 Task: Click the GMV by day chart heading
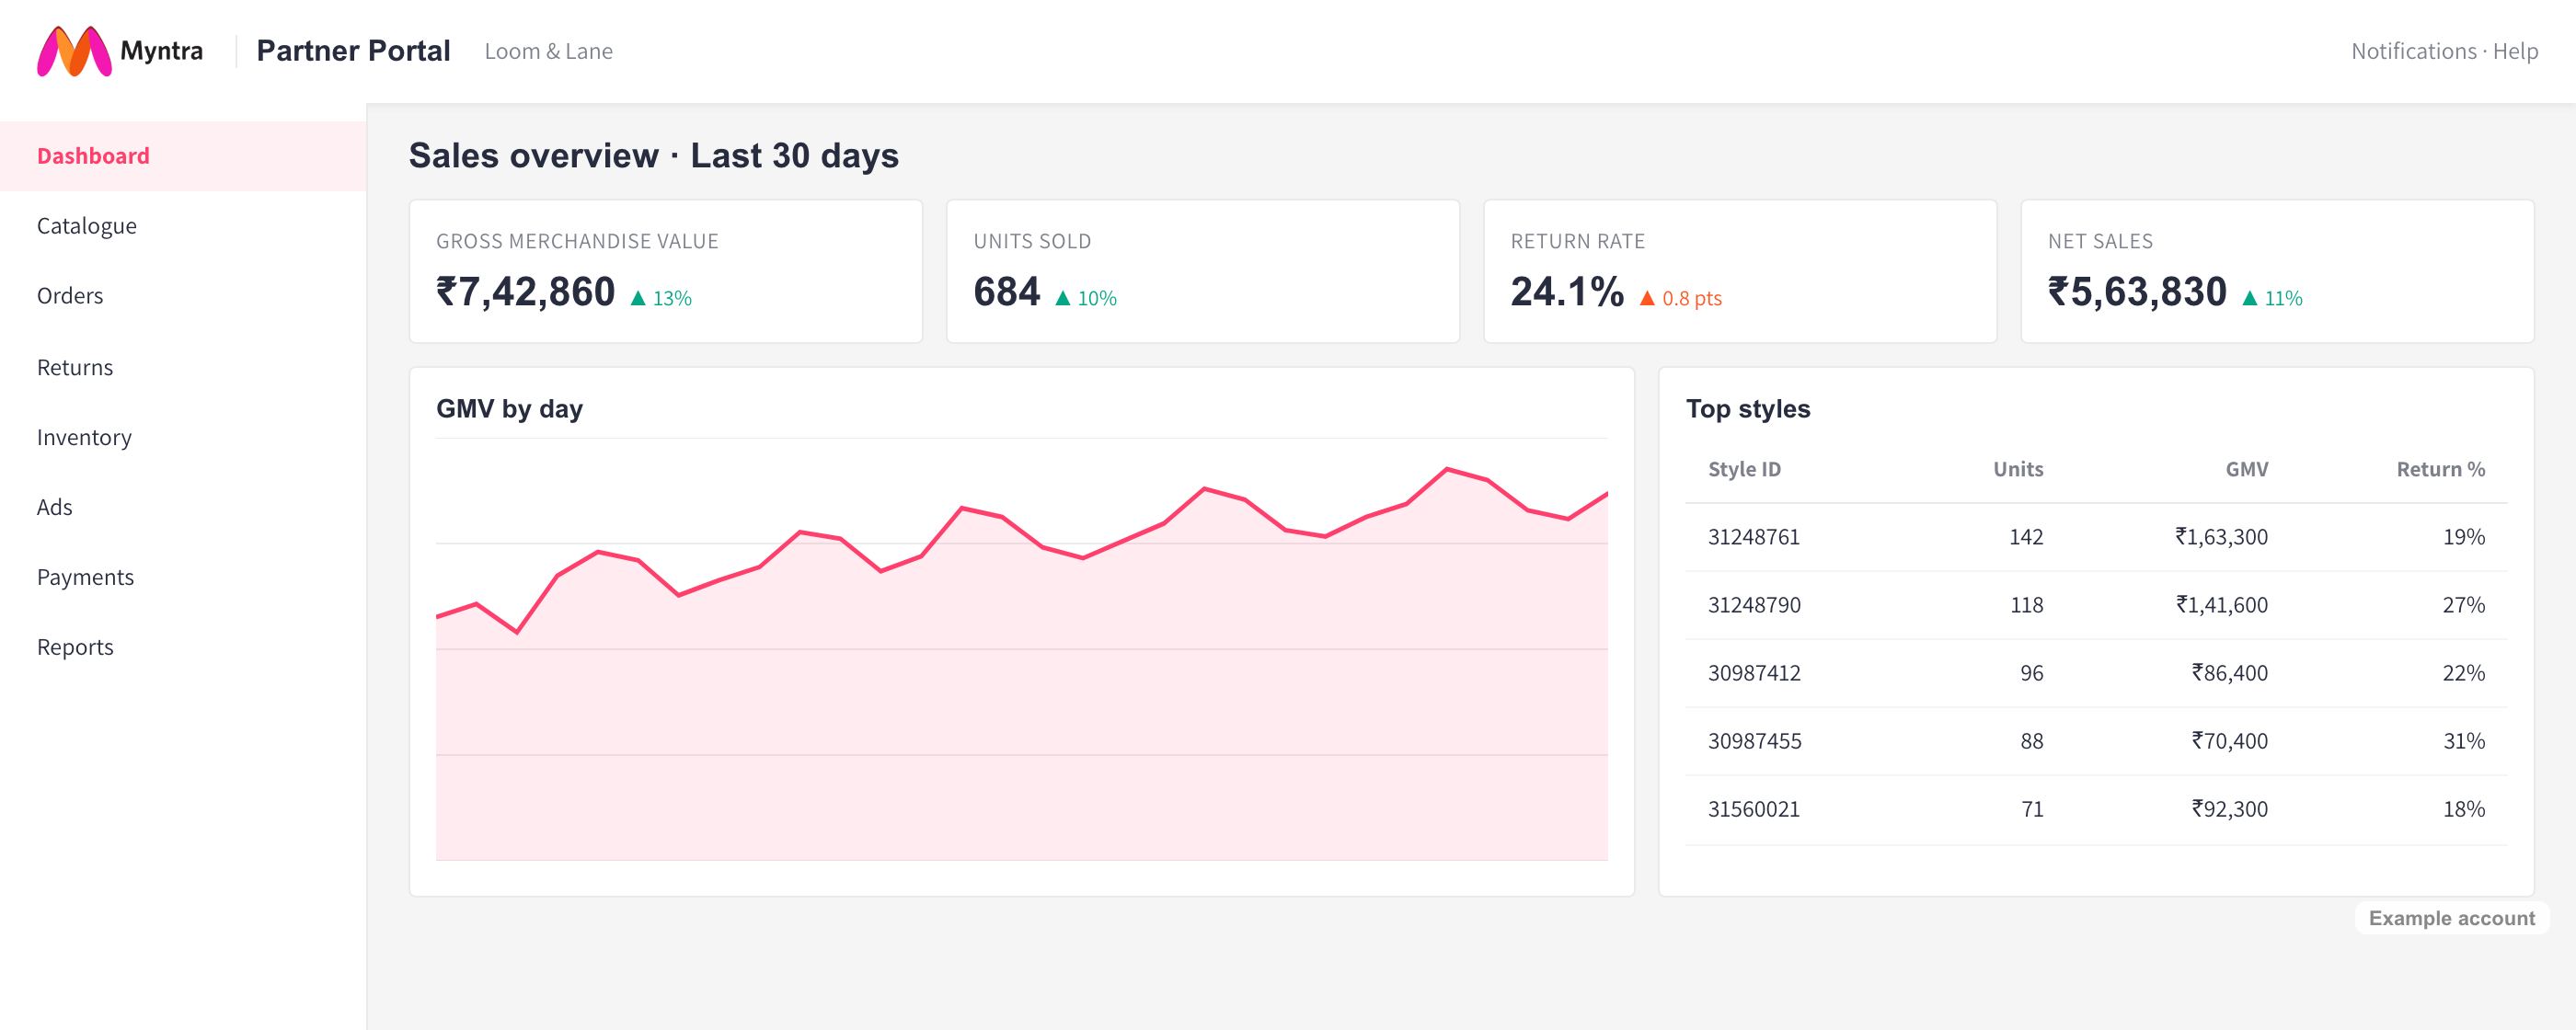510,409
